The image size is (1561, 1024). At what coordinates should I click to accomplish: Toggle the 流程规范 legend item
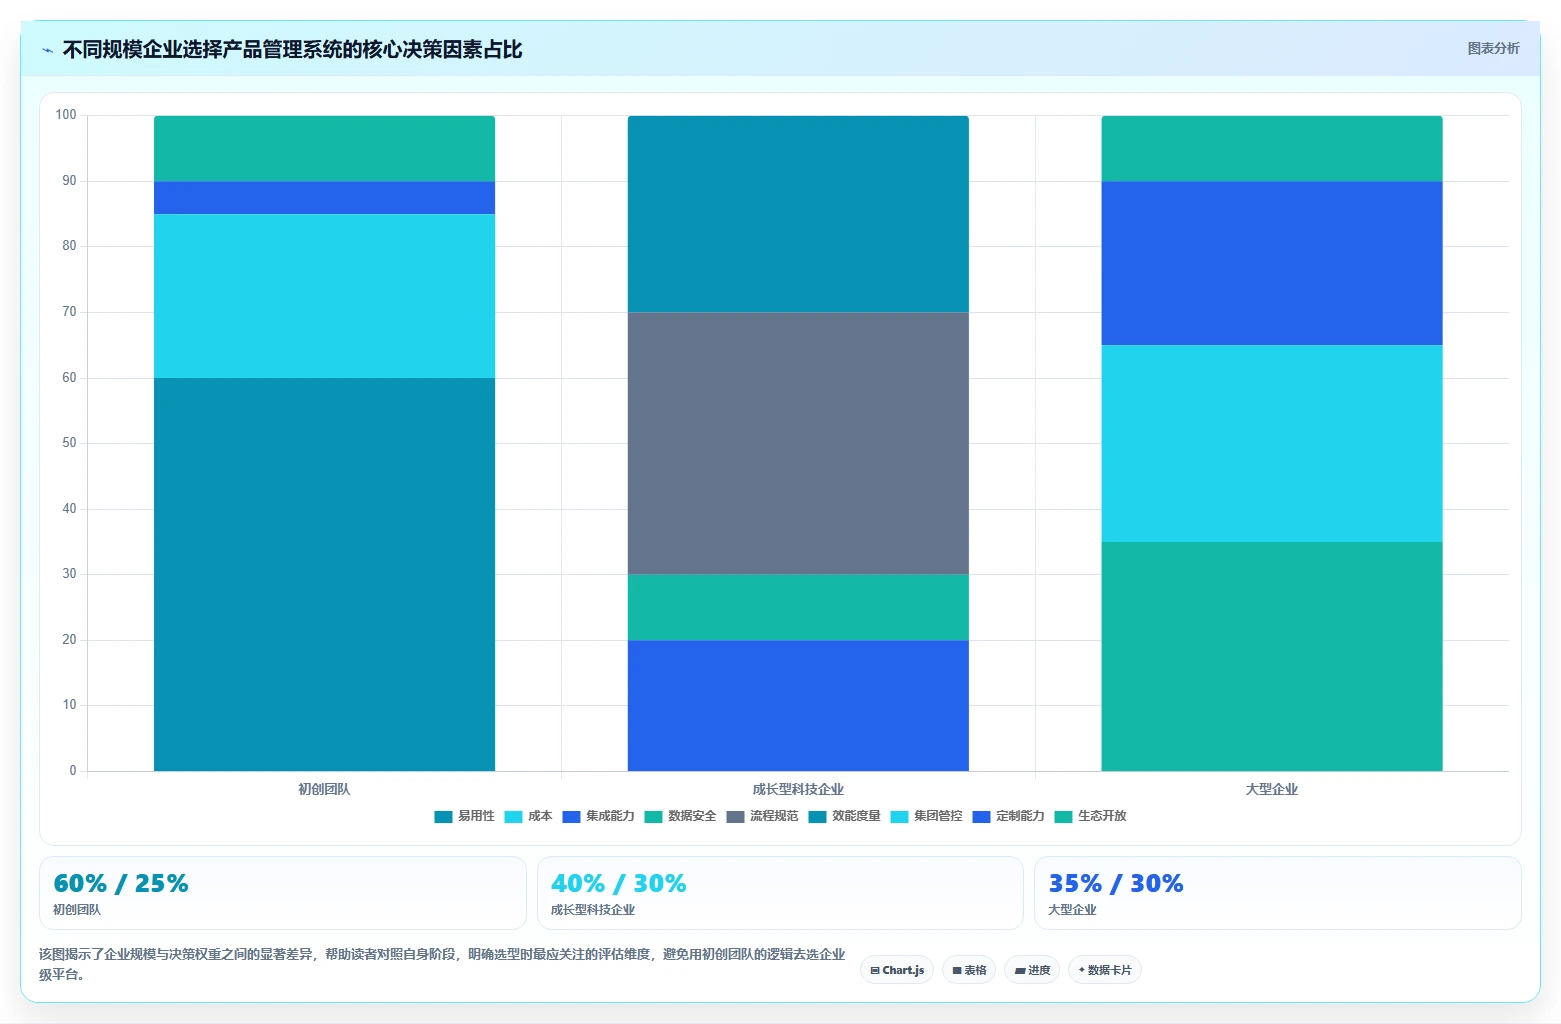tap(763, 816)
